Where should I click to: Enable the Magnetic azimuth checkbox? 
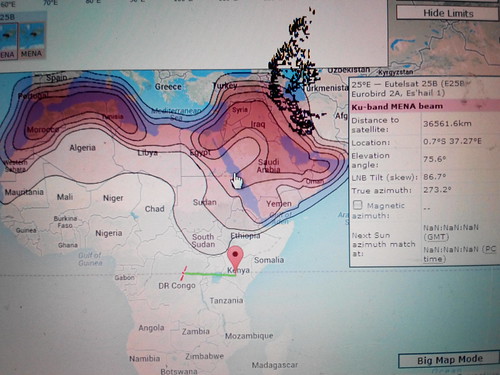(x=358, y=204)
